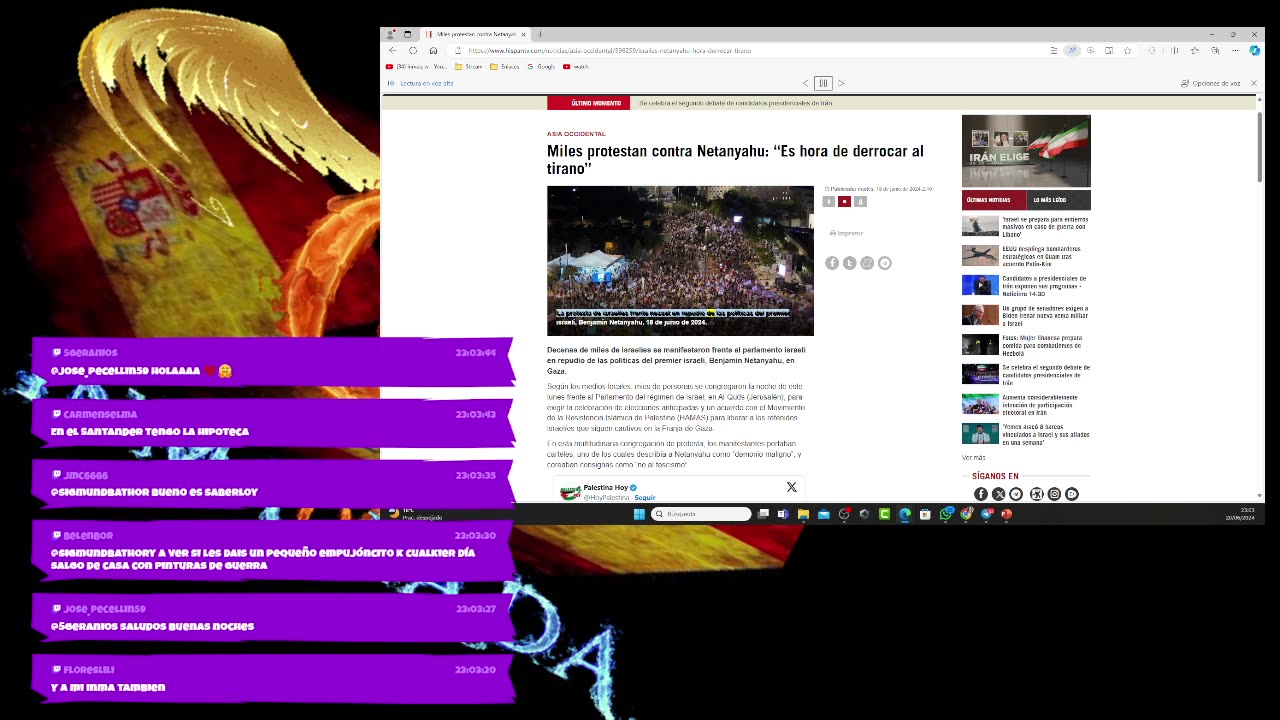Close the read aloud bar
Viewport: 1280px width, 720px height.
tap(1253, 83)
